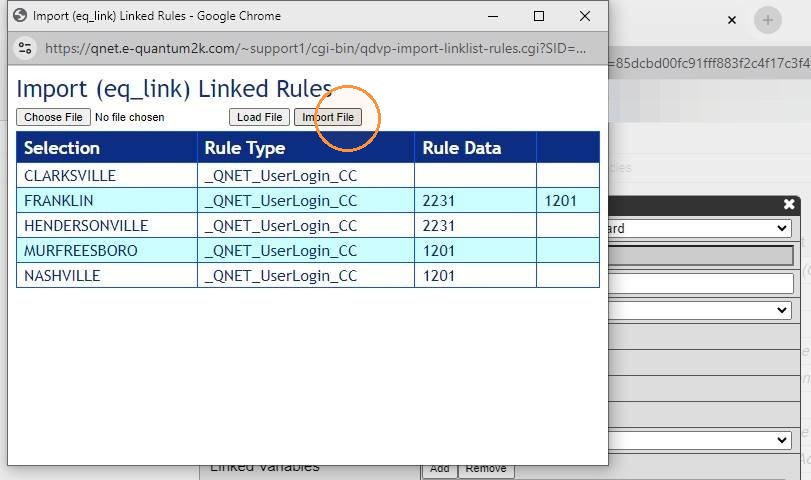
Task: Select the NASHVILLE cell
Action: [107, 275]
